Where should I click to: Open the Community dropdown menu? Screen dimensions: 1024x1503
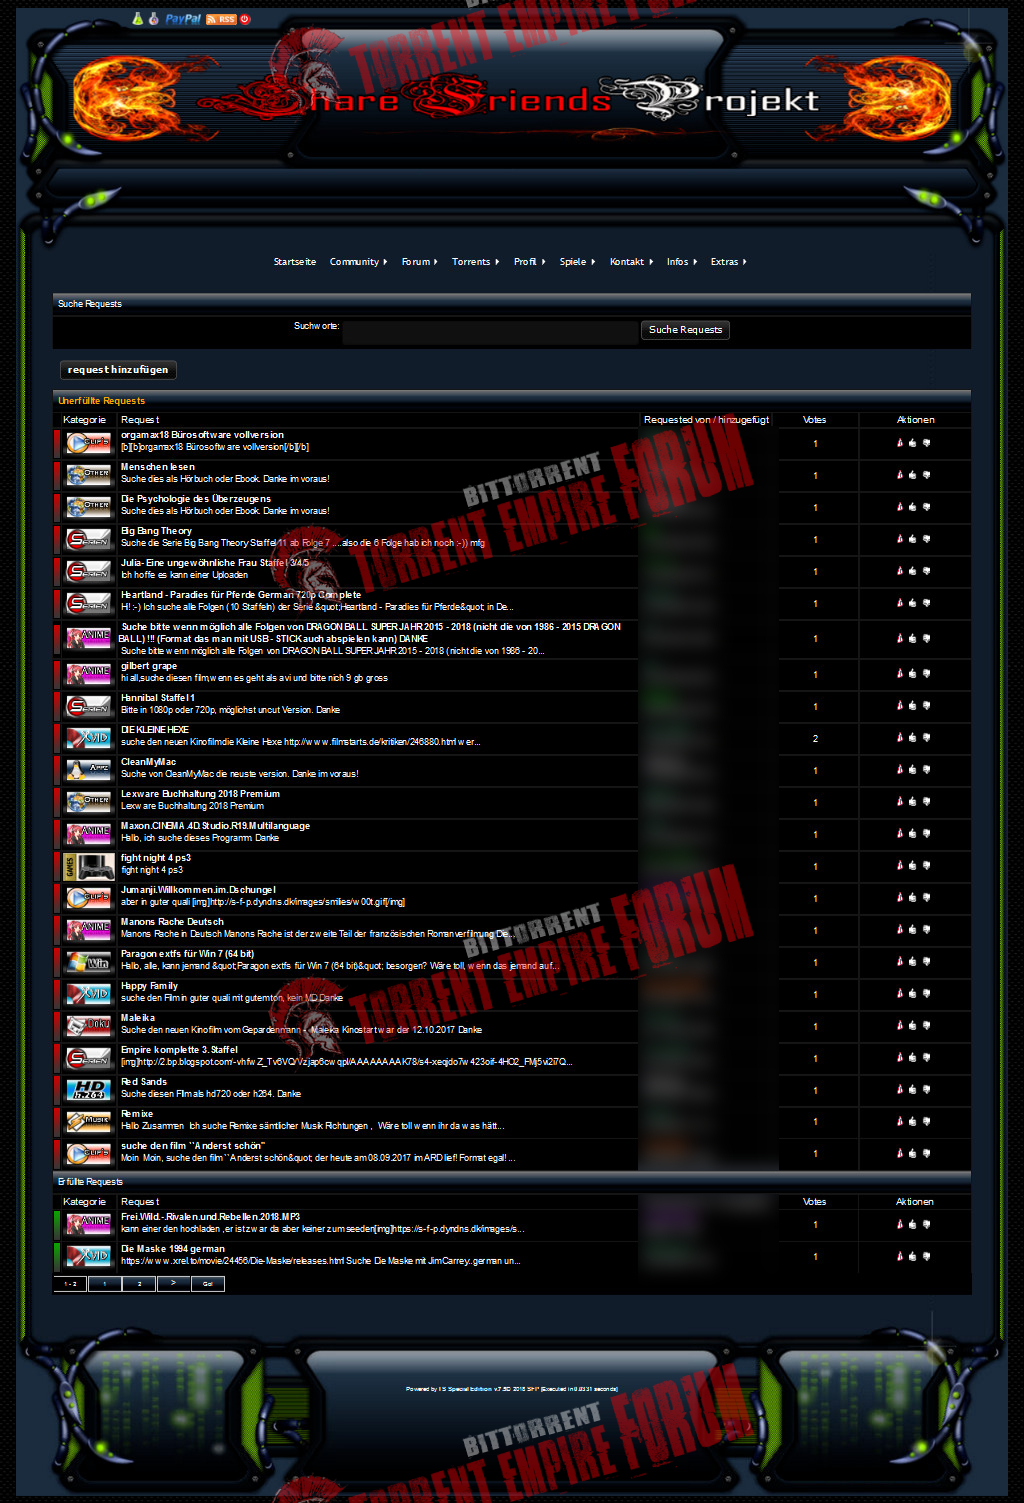click(358, 262)
